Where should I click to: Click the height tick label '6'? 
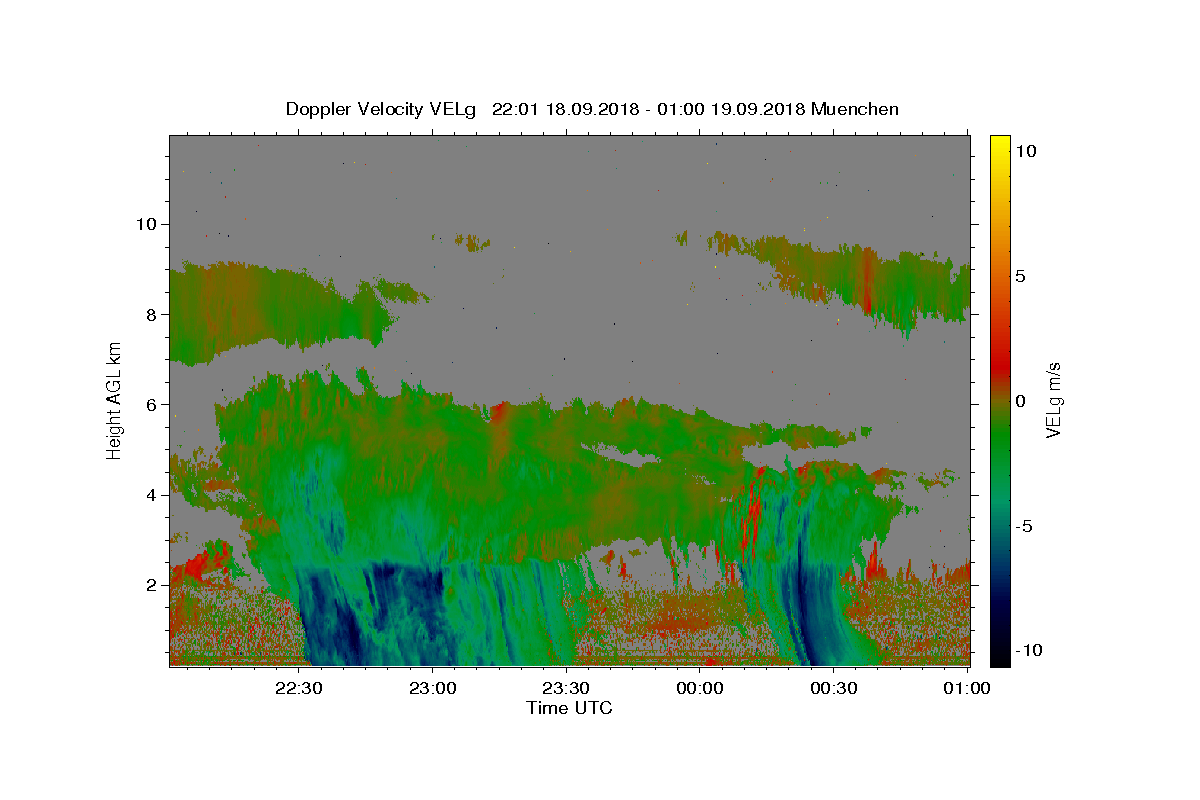(153, 404)
